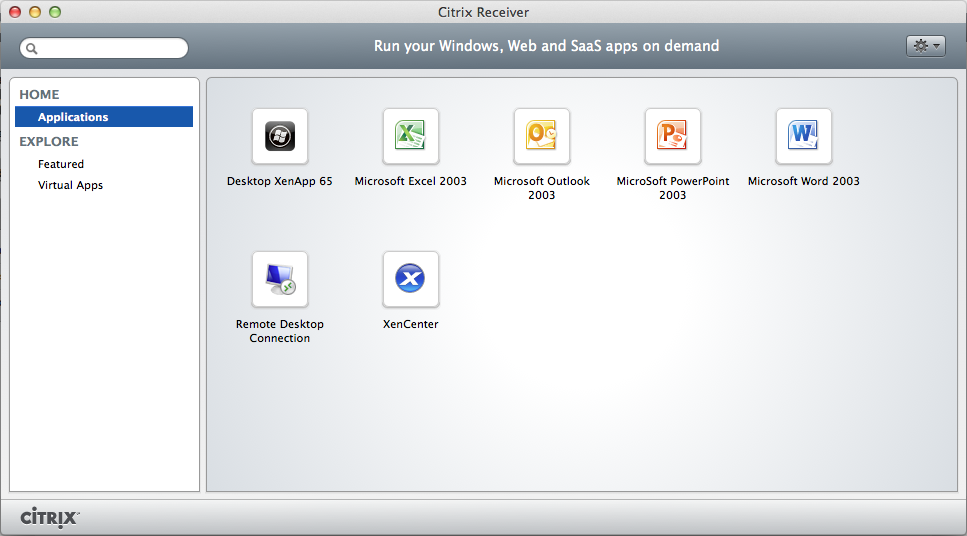Click the "Microsoft Word 2003" label
Image resolution: width=967 pixels, height=536 pixels.
coord(804,181)
